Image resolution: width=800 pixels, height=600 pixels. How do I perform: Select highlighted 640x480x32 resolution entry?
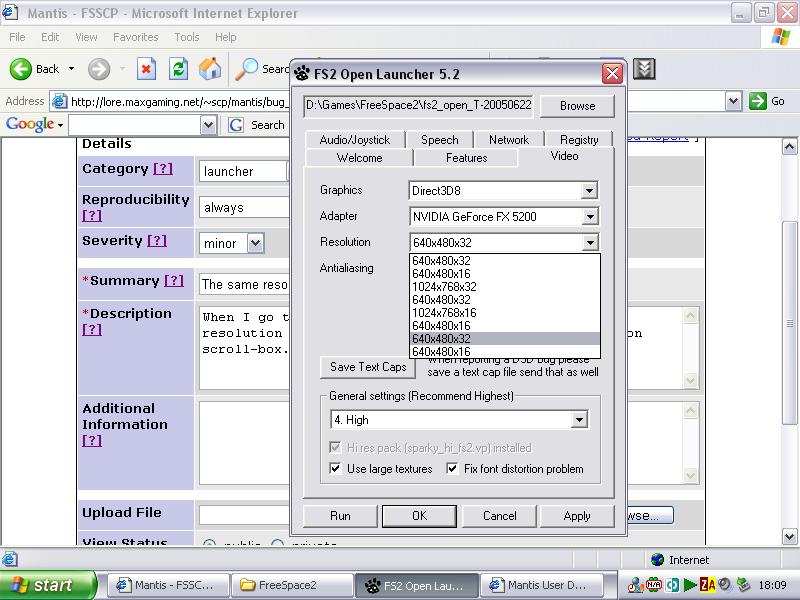(x=505, y=339)
